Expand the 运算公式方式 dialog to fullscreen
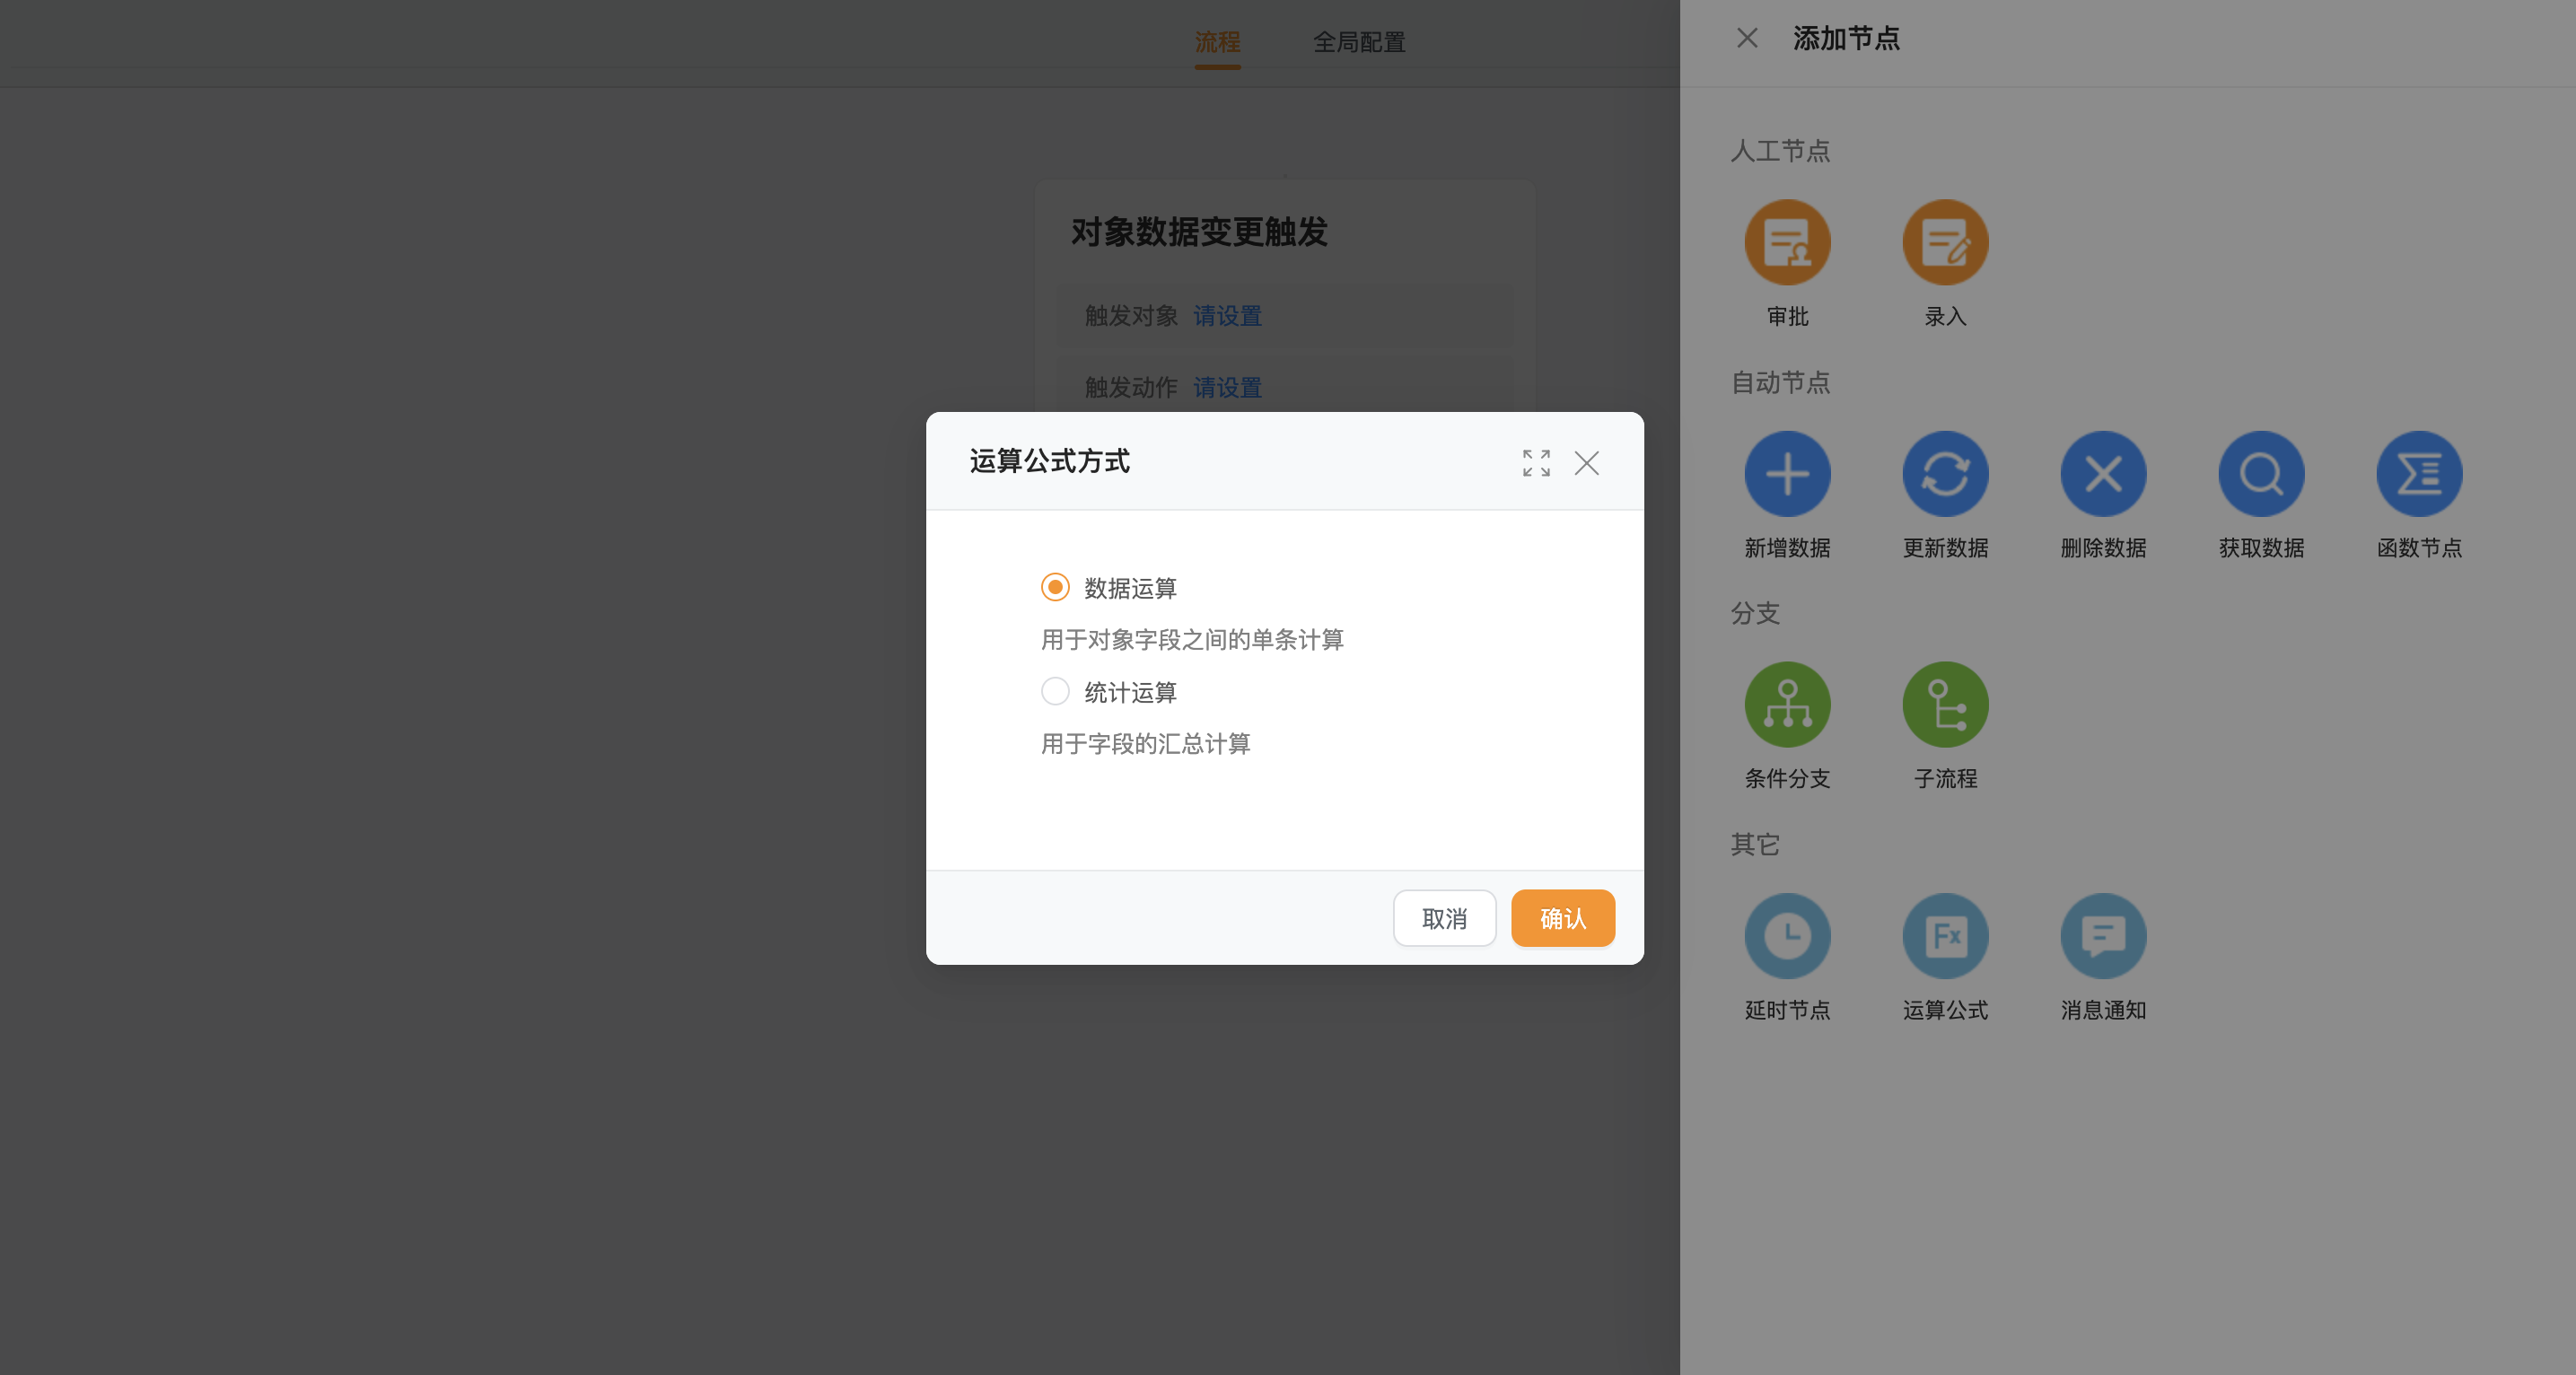The width and height of the screenshot is (2576, 1375). tap(1536, 463)
